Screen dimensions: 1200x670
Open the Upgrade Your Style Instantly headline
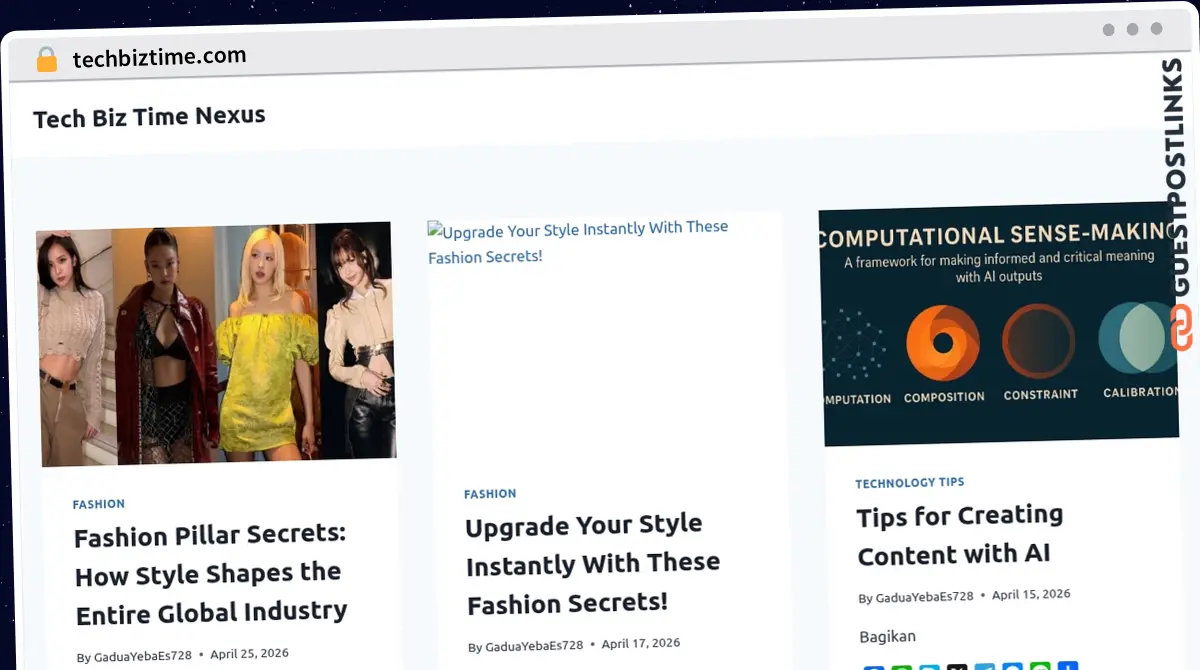pyautogui.click(x=592, y=564)
